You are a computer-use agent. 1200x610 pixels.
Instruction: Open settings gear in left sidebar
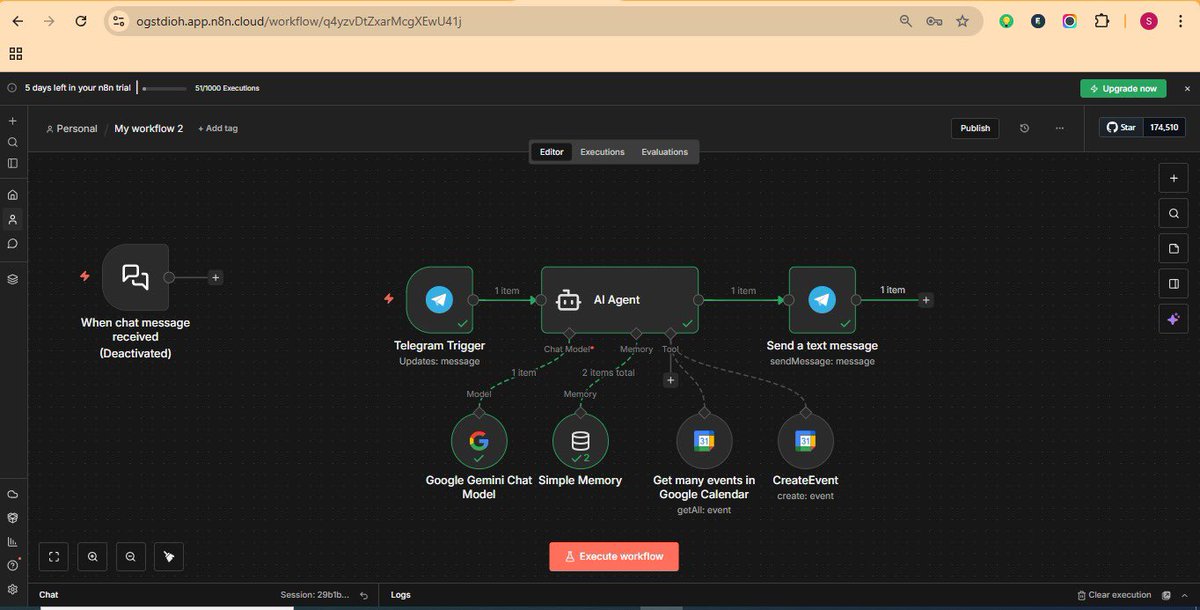pos(12,589)
